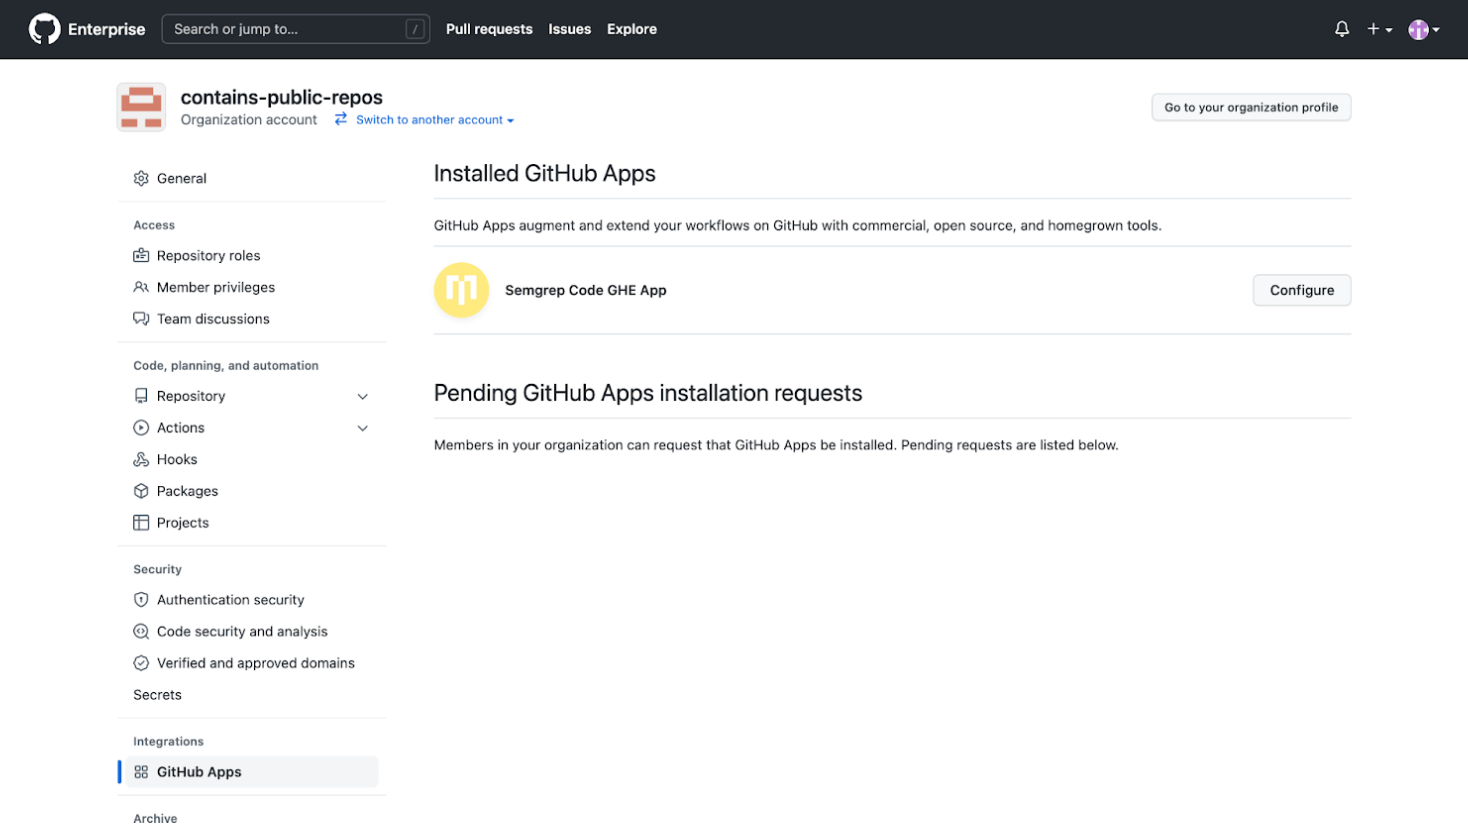Click Go to your organization profile
Screen dimensions: 1468x836
(1251, 107)
